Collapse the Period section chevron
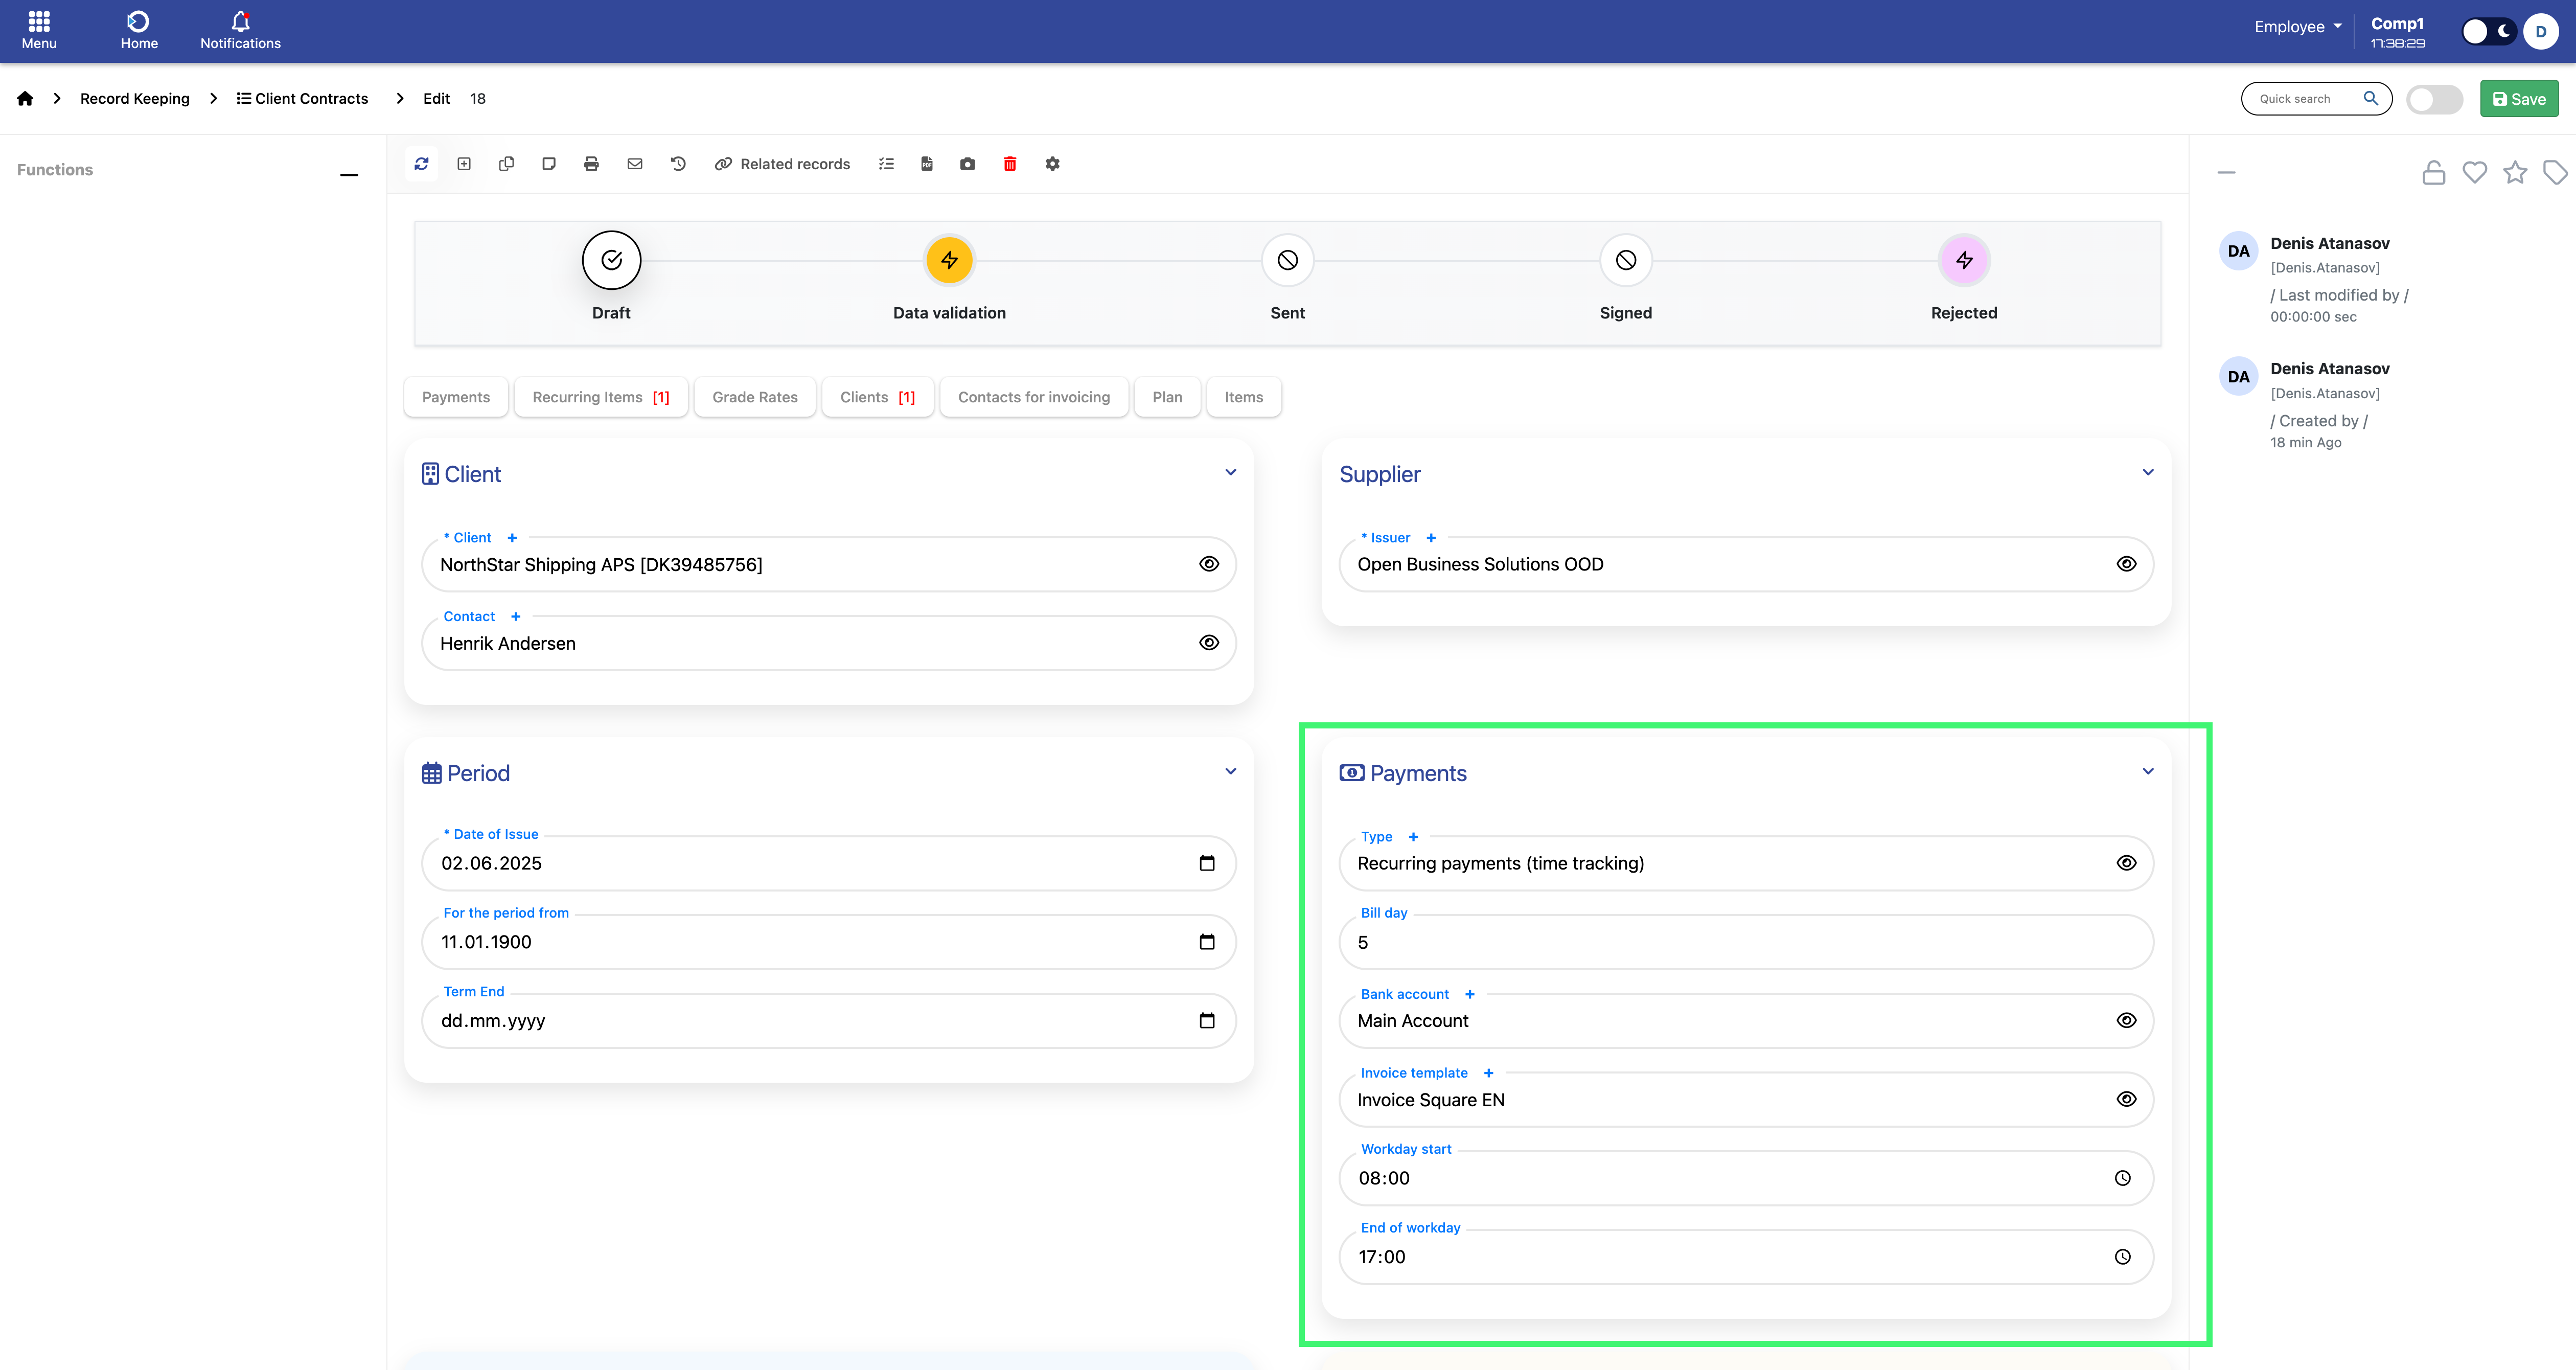 coord(1231,771)
